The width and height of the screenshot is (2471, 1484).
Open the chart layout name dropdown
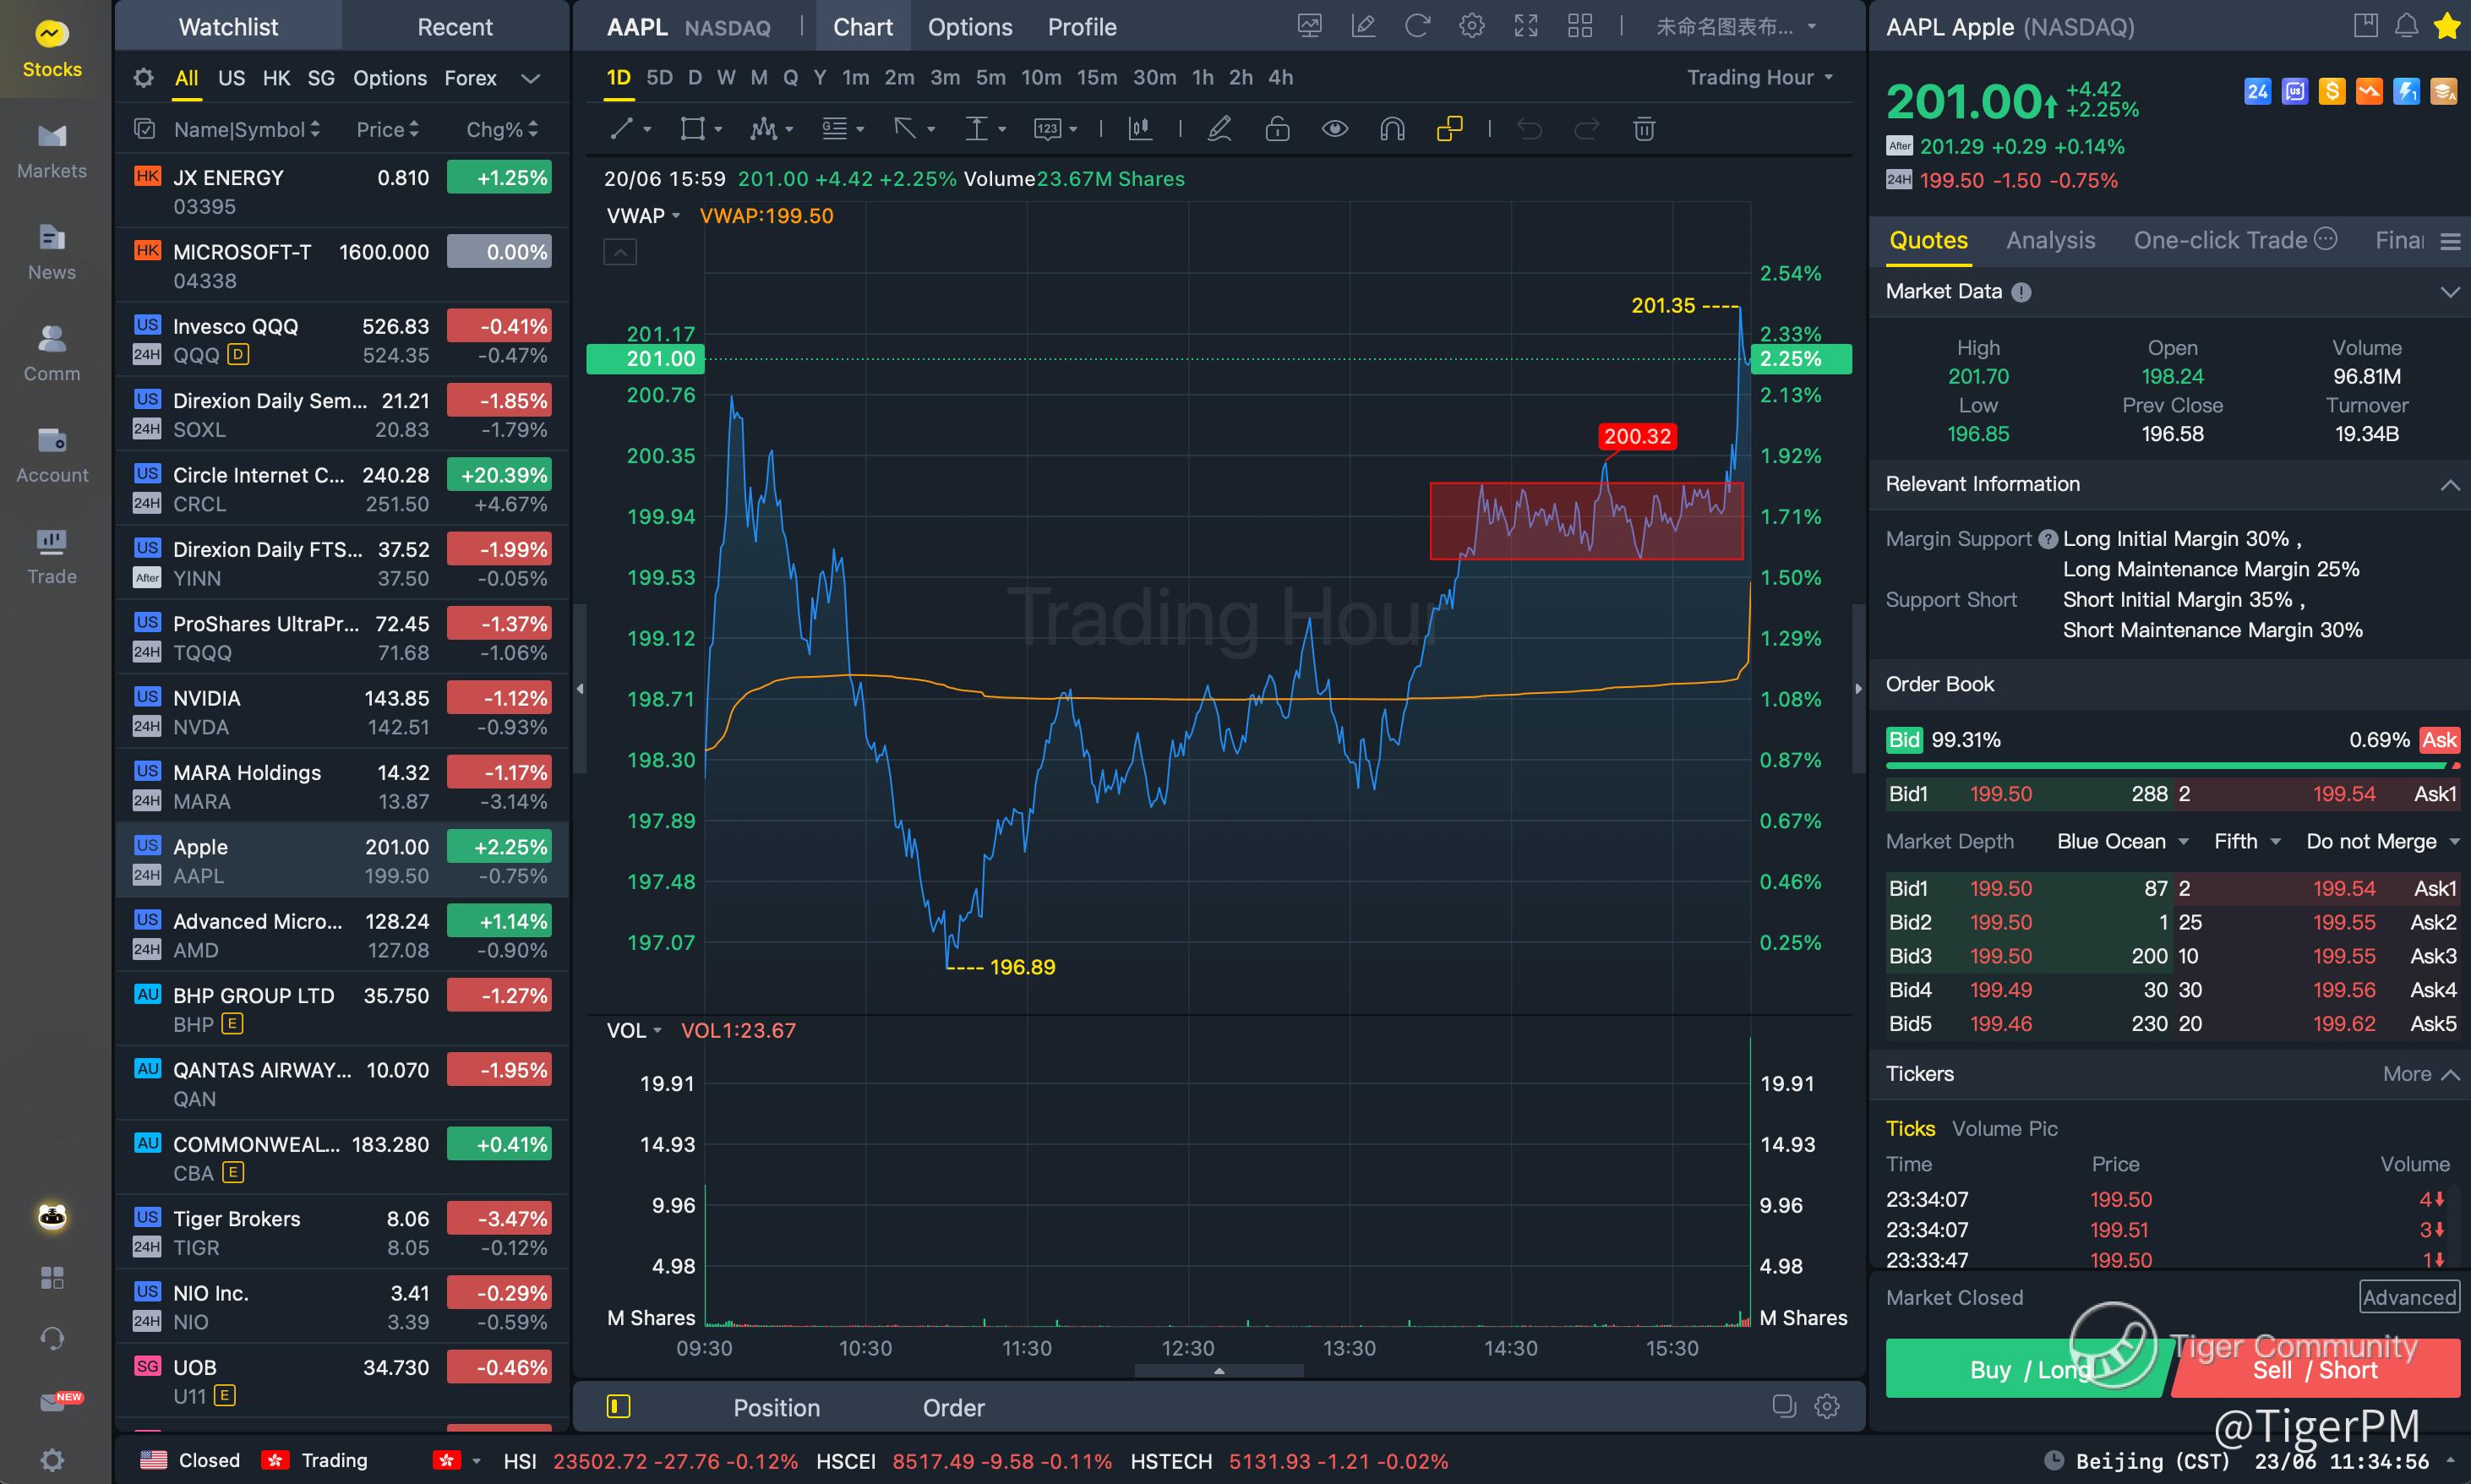1735,27
